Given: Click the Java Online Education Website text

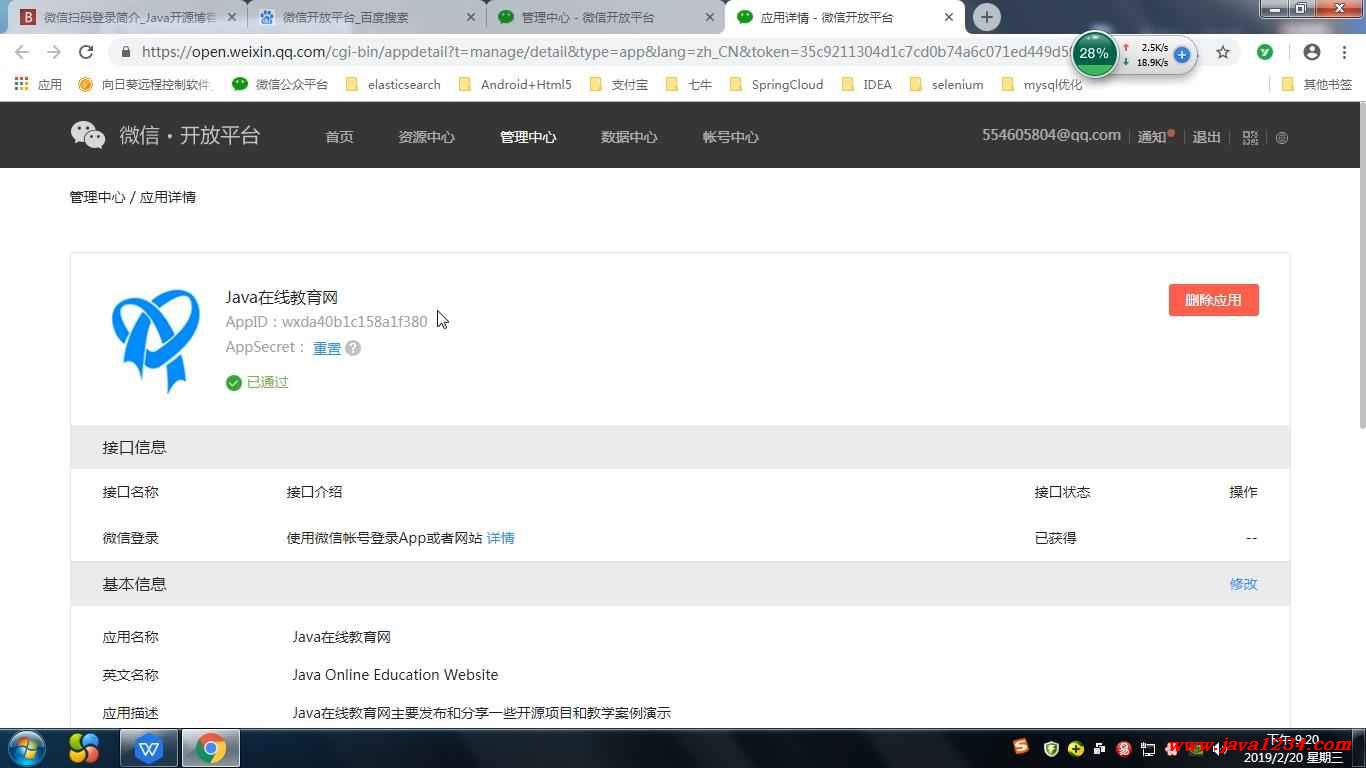Looking at the screenshot, I should tap(395, 675).
